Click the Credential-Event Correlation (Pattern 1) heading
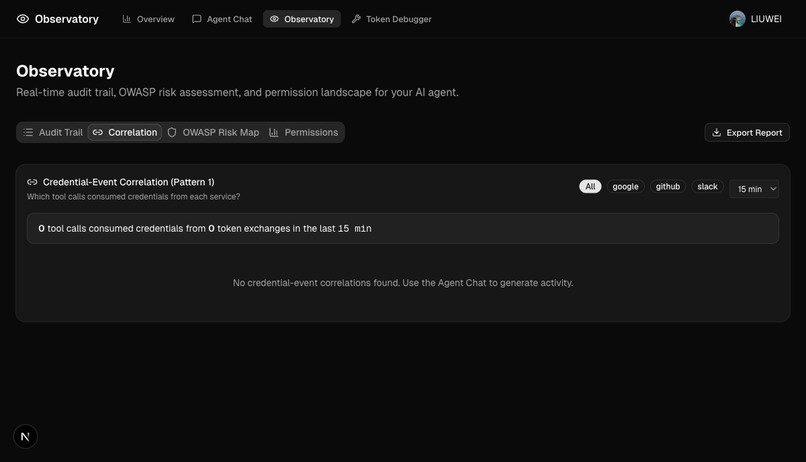 (129, 182)
